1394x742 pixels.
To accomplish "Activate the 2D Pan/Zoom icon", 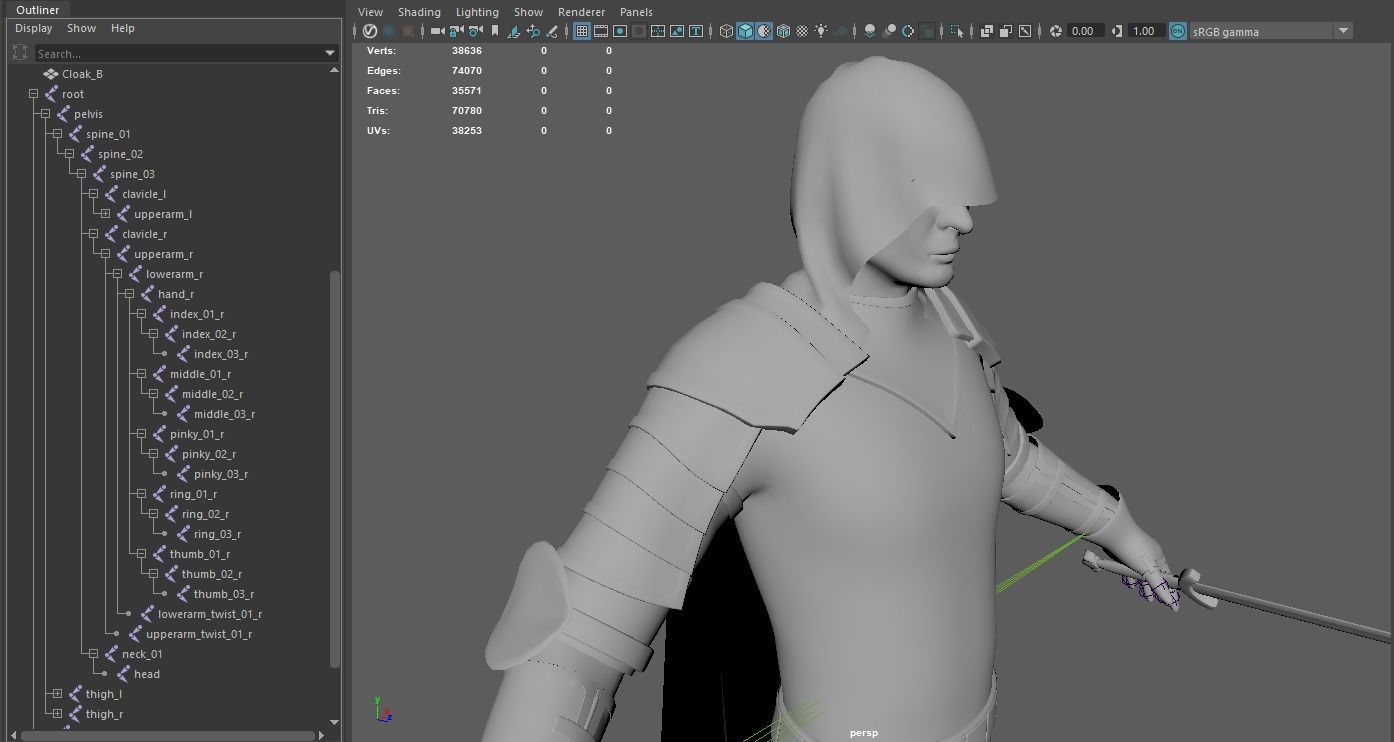I will (533, 31).
